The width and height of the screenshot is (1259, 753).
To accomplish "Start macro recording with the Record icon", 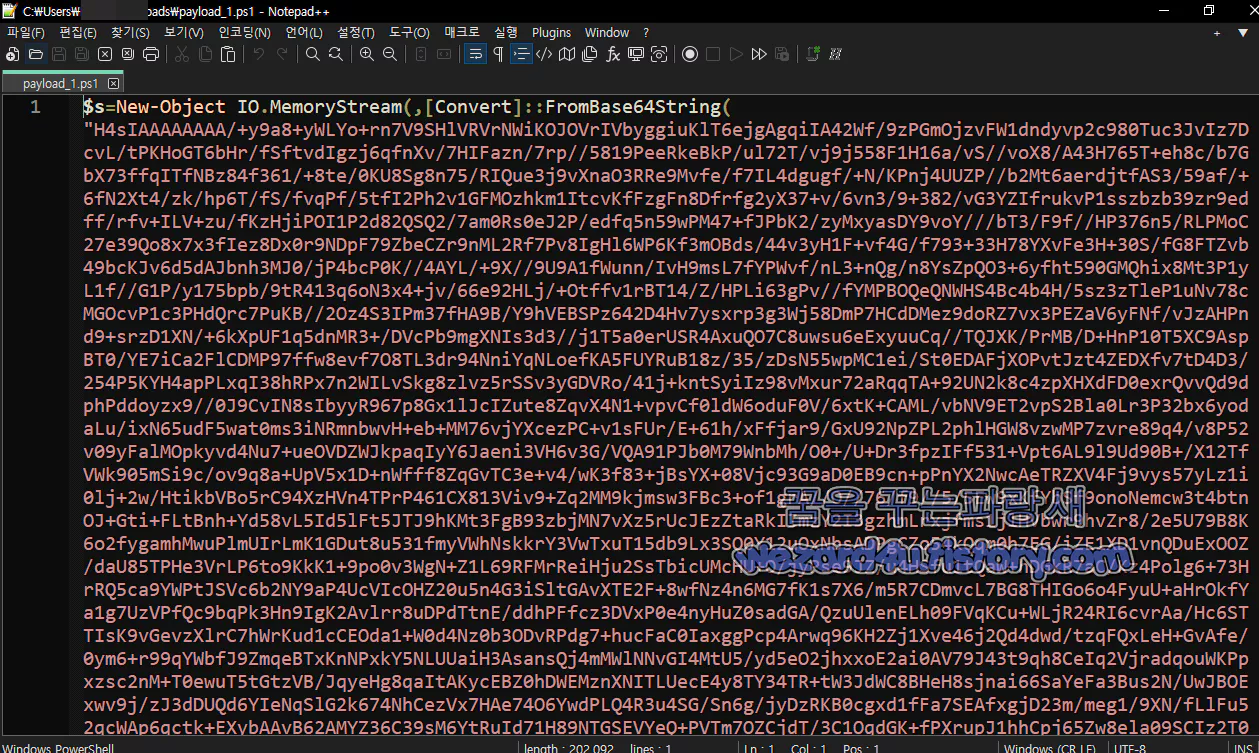I will coord(690,54).
